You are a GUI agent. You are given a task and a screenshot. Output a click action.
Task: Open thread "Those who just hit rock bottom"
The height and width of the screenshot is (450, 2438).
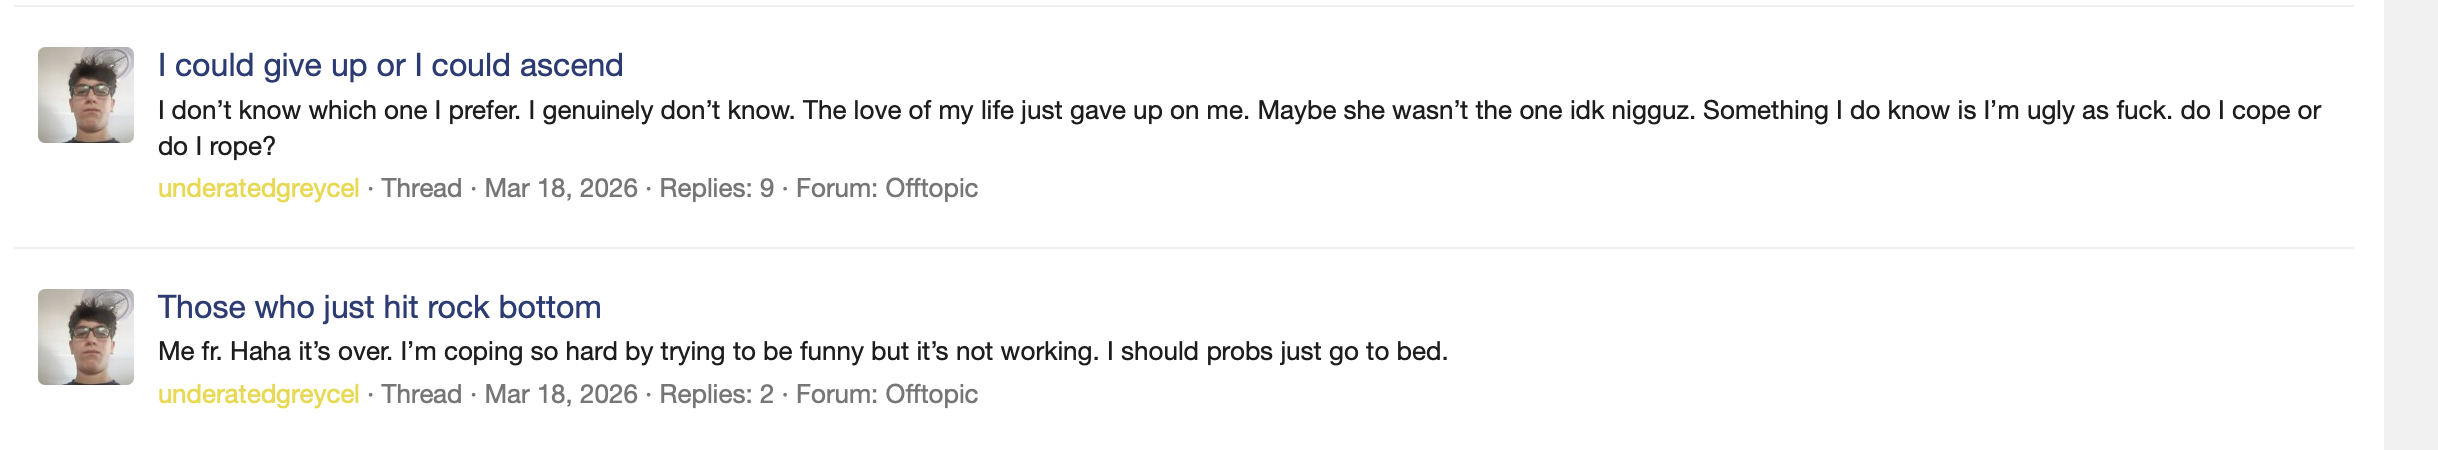379,308
